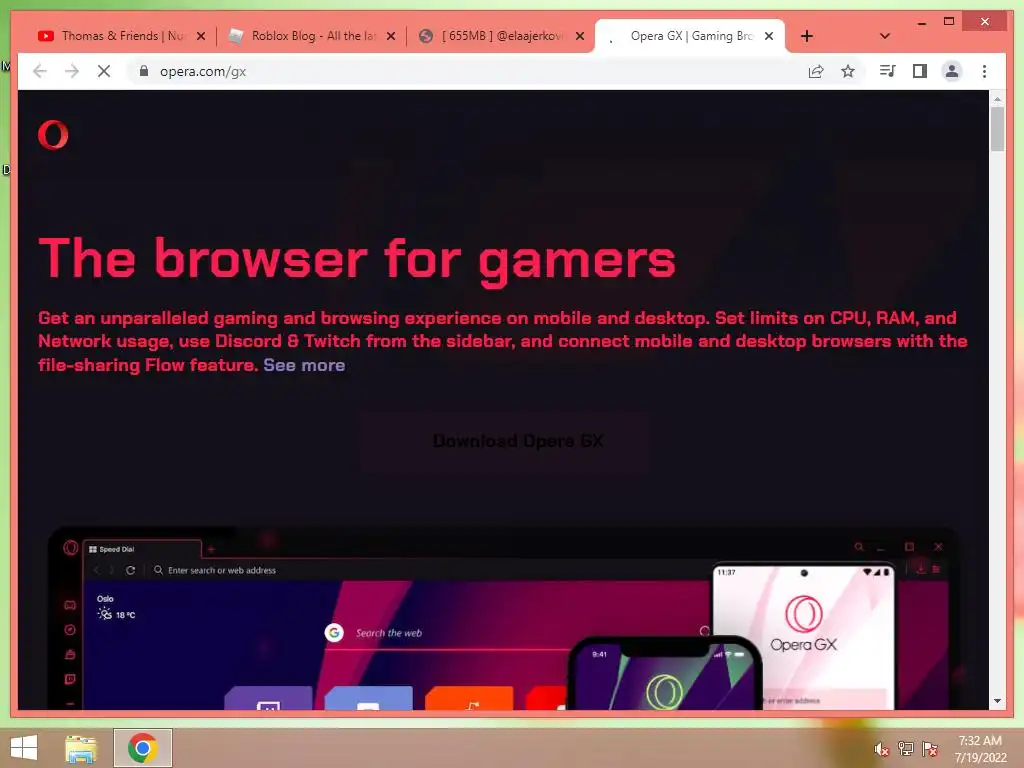Viewport: 1024px width, 768px height.
Task: Close the Roblox Blog tab
Action: tap(391, 36)
